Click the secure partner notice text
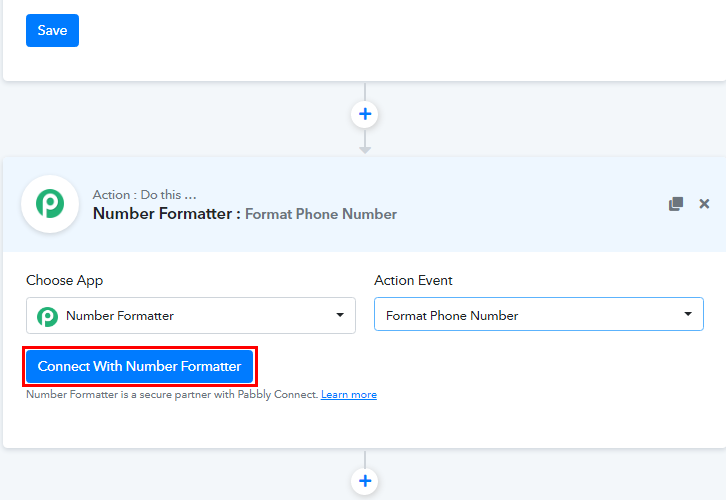 point(172,394)
